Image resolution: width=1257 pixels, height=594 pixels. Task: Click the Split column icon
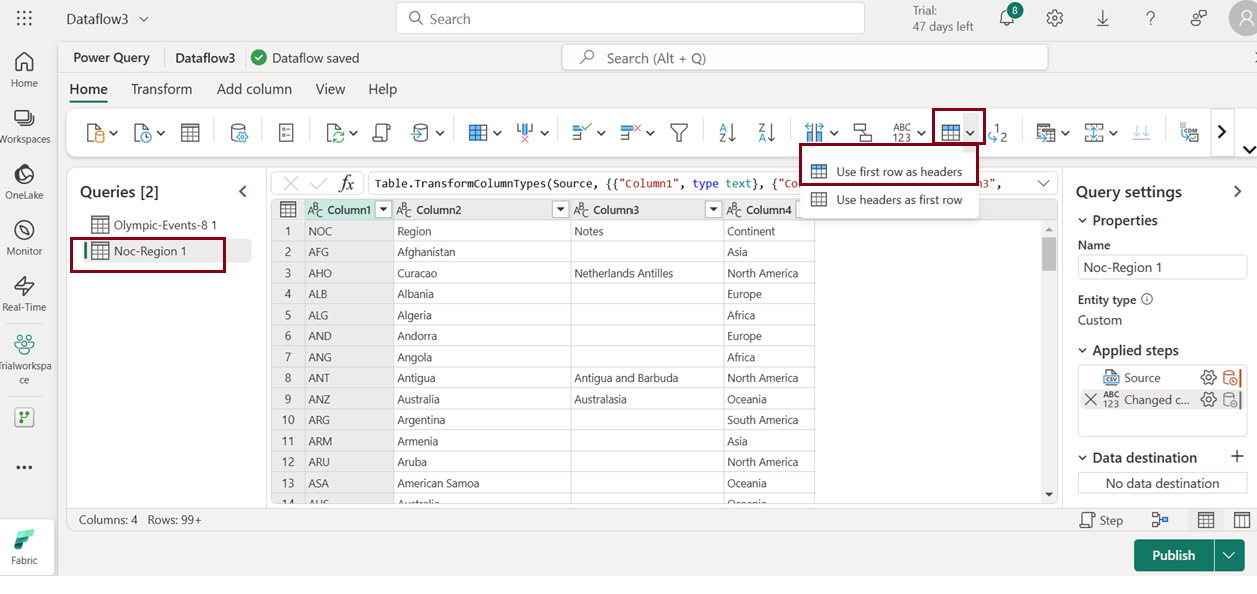[814, 132]
